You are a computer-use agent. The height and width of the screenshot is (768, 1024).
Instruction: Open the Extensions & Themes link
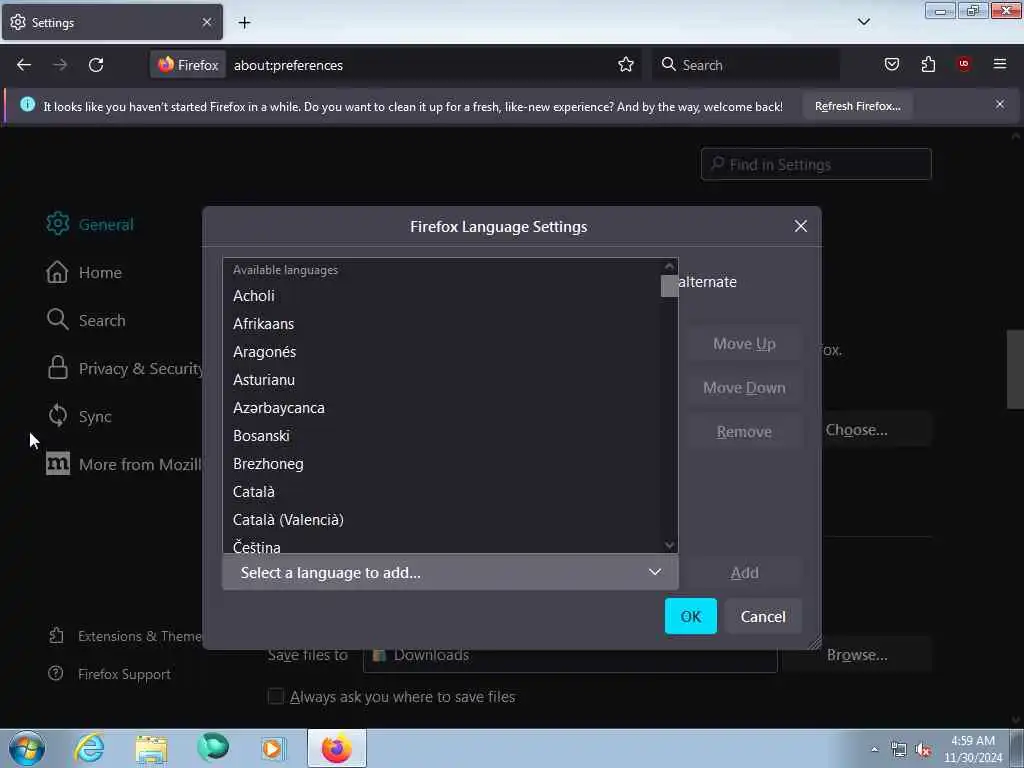[x=125, y=636]
